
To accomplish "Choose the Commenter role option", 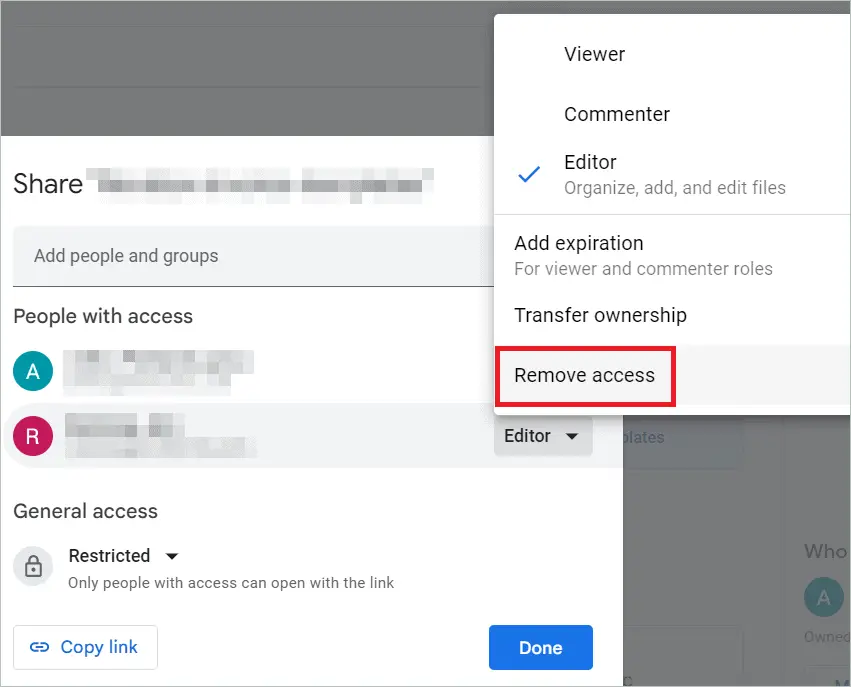I will click(616, 114).
